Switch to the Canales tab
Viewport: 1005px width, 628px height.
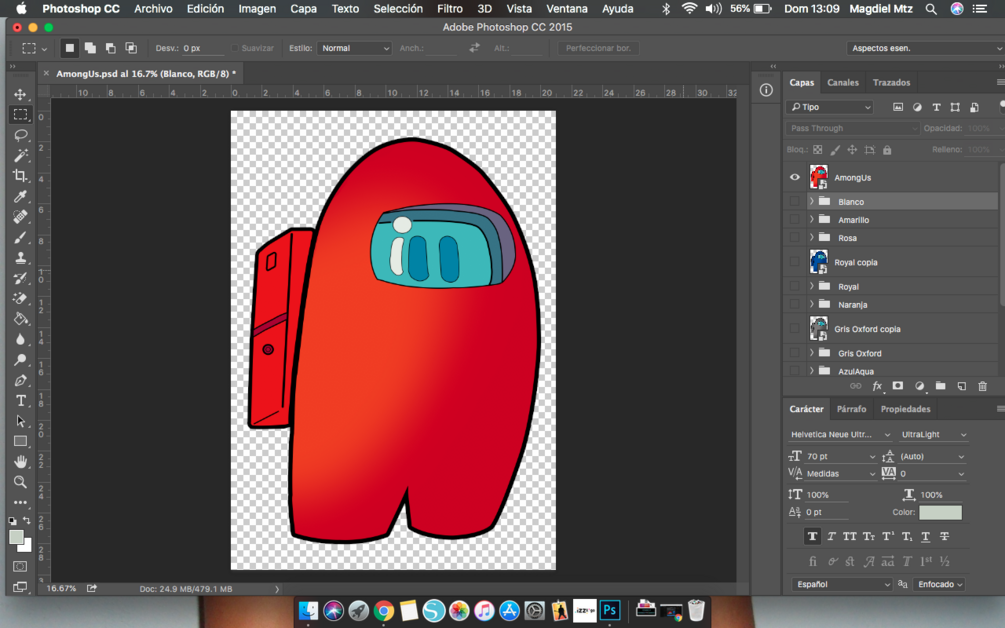[x=842, y=83]
